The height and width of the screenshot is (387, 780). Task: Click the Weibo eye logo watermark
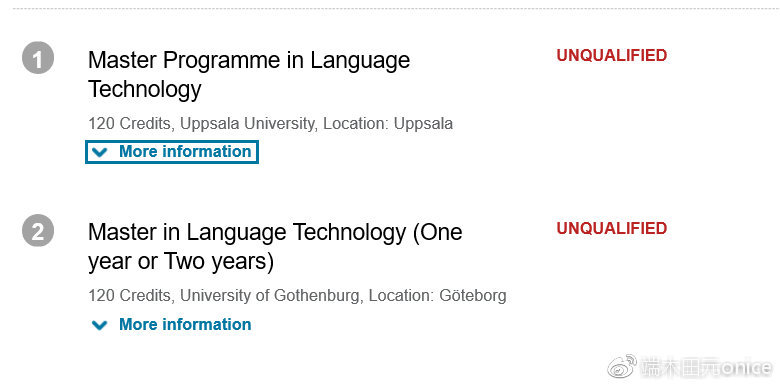(x=621, y=367)
